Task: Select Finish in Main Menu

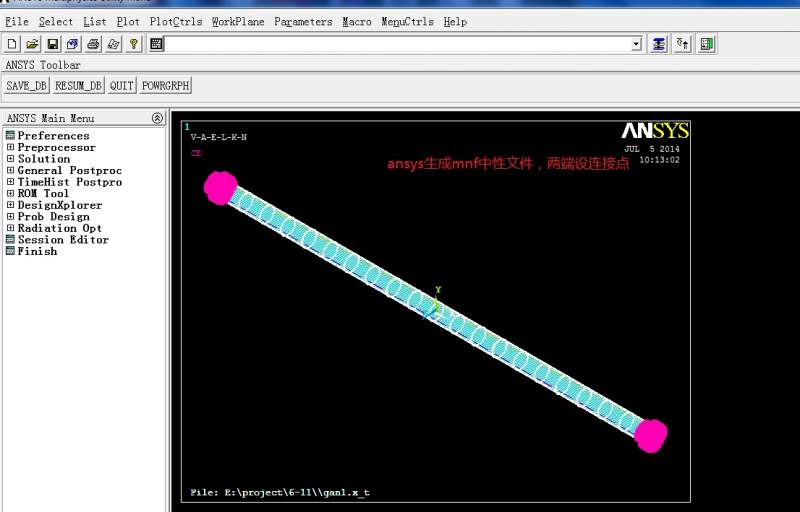Action: tap(37, 251)
